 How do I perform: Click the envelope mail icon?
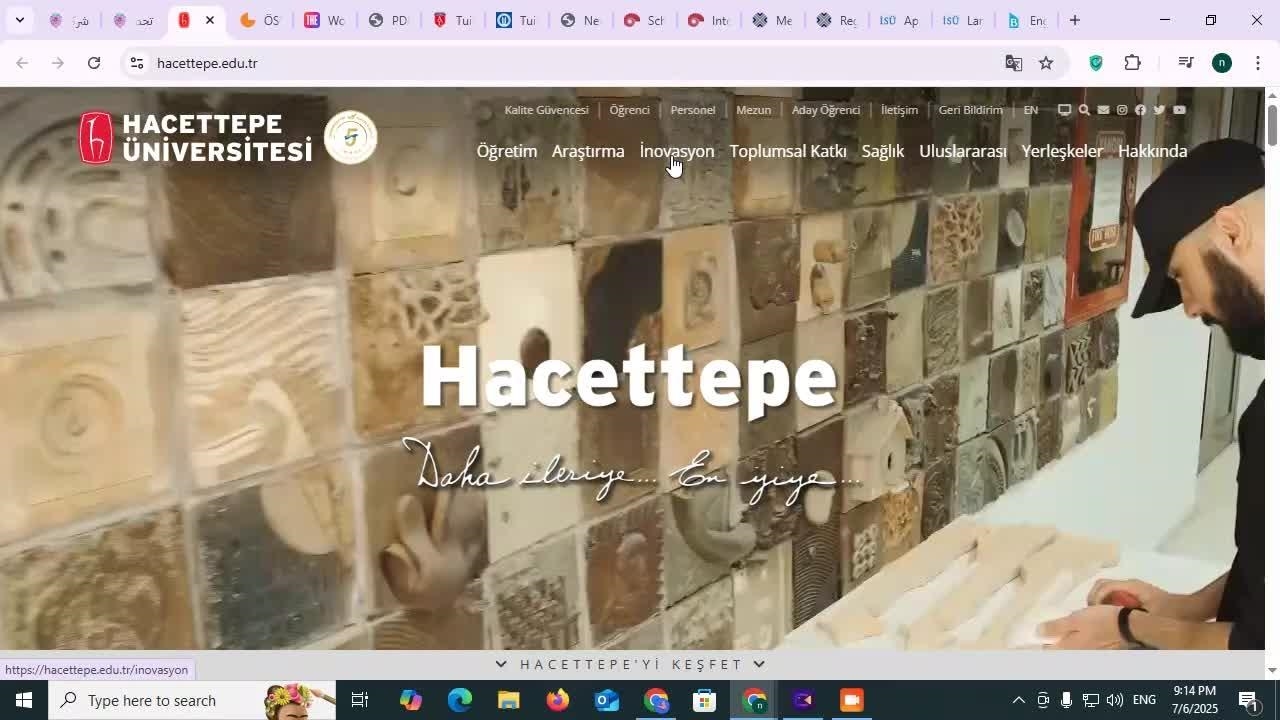click(1103, 110)
